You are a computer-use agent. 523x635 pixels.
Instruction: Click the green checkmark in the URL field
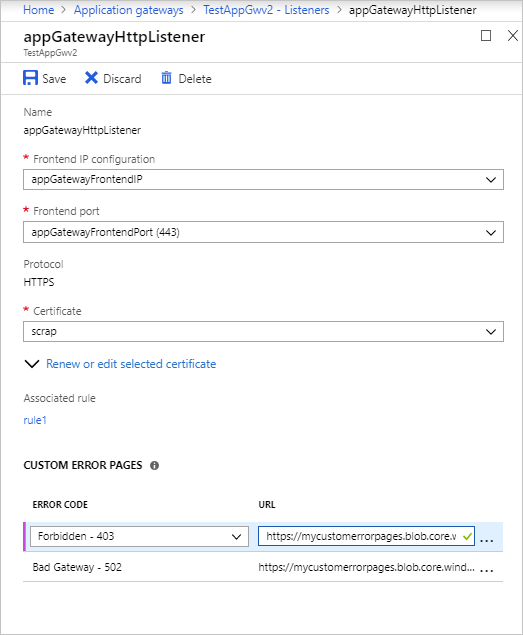pos(467,537)
